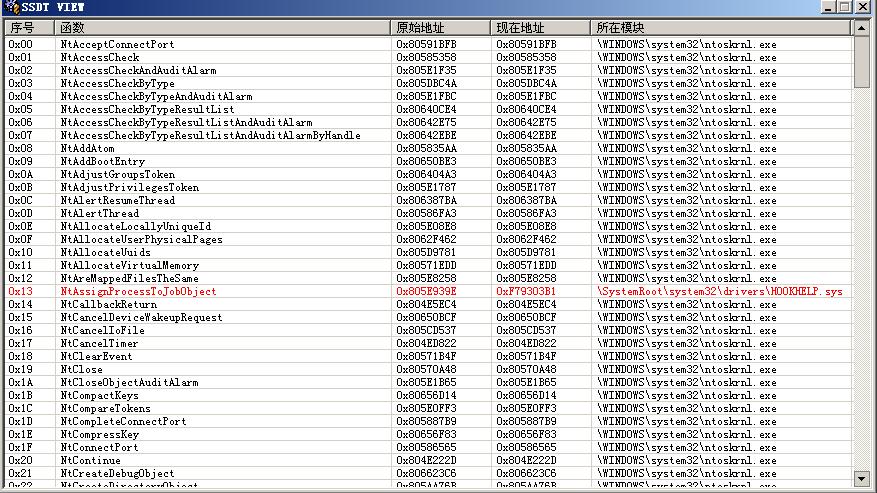Viewport: 877px width, 493px height.
Task: Click the 原始地址 column header
Action: (x=440, y=27)
